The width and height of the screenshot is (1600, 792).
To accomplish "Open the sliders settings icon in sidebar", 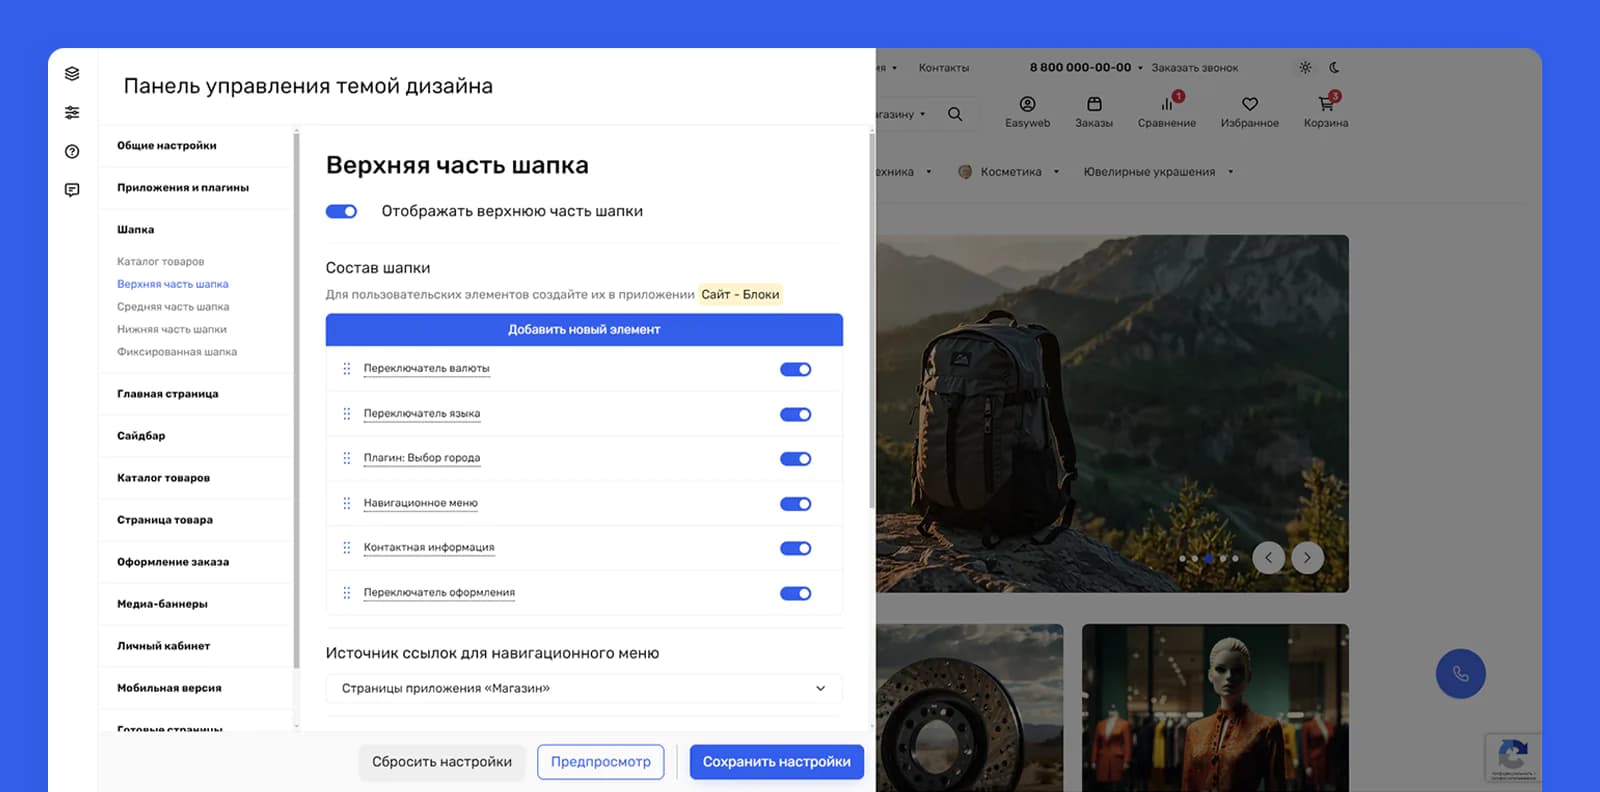I will pyautogui.click(x=72, y=113).
